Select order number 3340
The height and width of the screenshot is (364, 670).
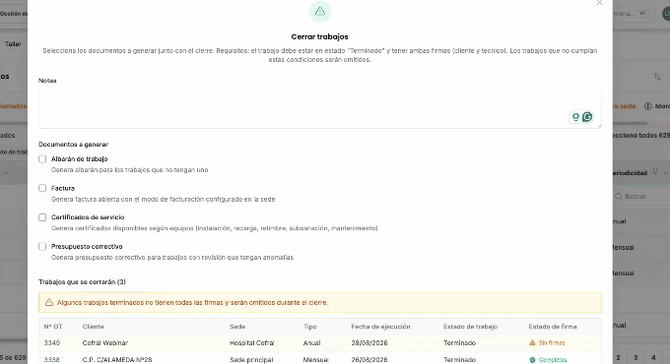(x=52, y=343)
